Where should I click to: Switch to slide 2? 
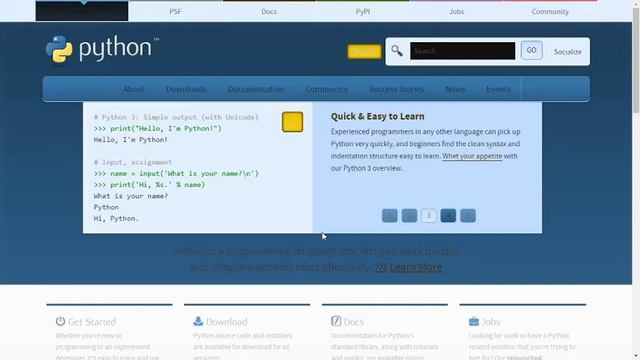[409, 216]
